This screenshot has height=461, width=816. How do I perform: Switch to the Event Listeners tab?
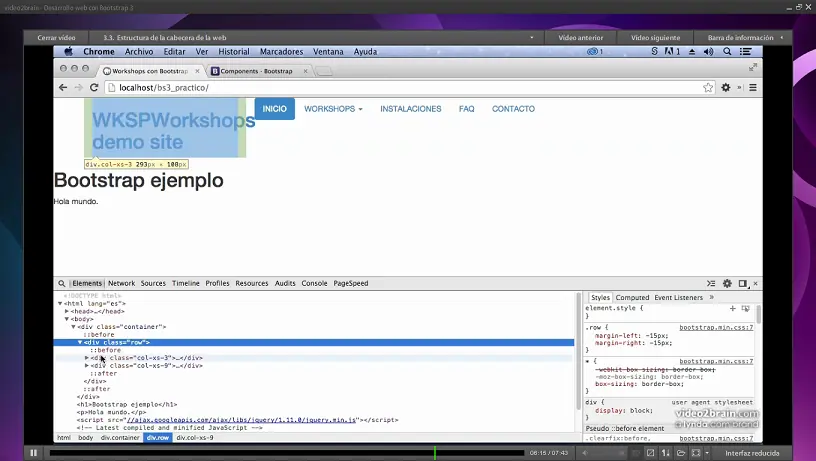(678, 298)
